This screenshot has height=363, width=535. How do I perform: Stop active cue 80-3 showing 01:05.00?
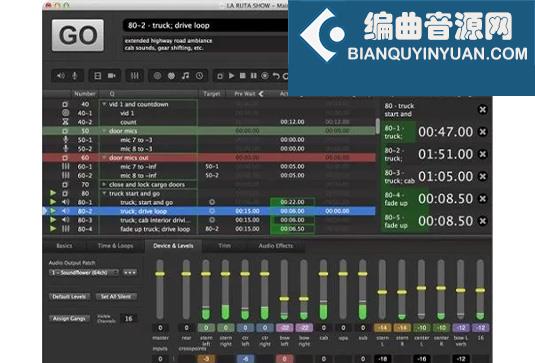[482, 176]
